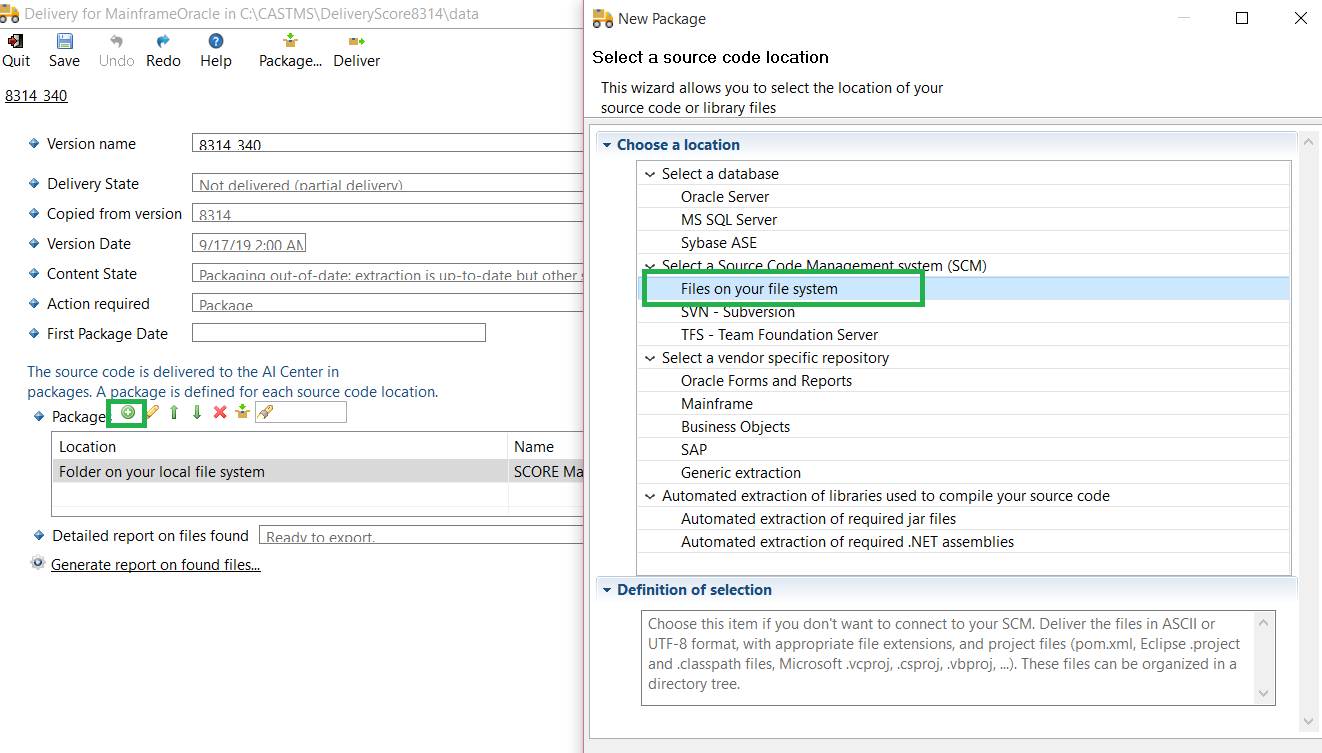This screenshot has height=753, width=1322.
Task: Delete package using red X icon
Action: pyautogui.click(x=220, y=412)
